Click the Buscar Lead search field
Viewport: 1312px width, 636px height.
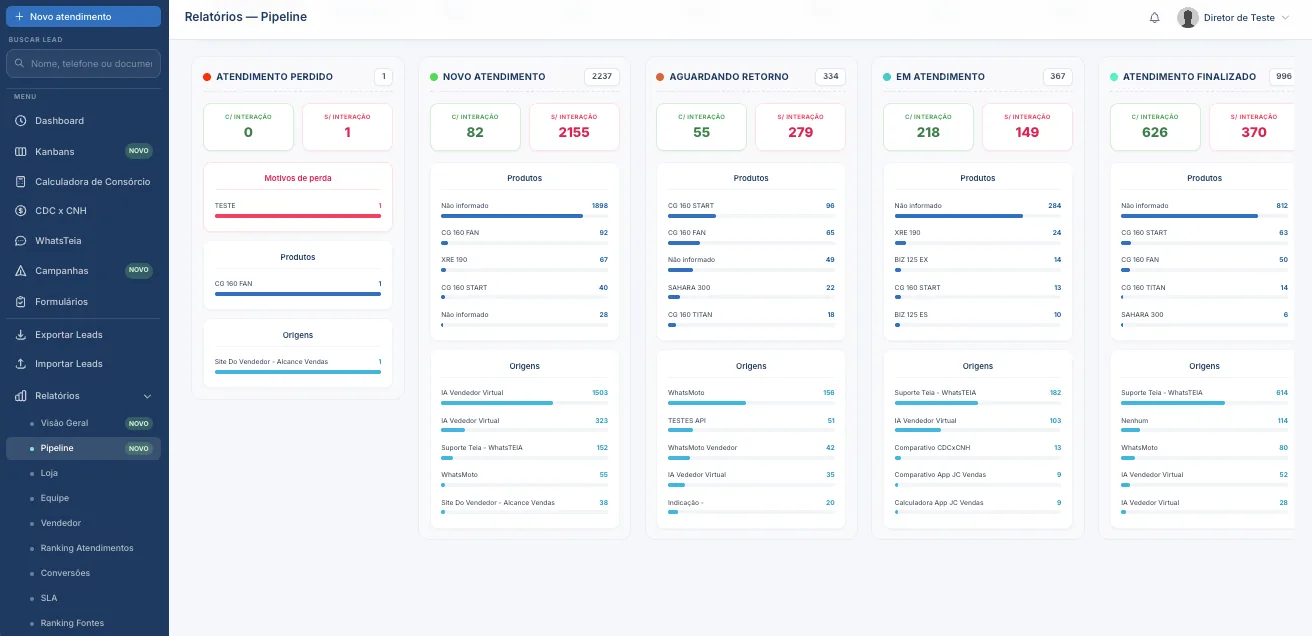(x=83, y=64)
